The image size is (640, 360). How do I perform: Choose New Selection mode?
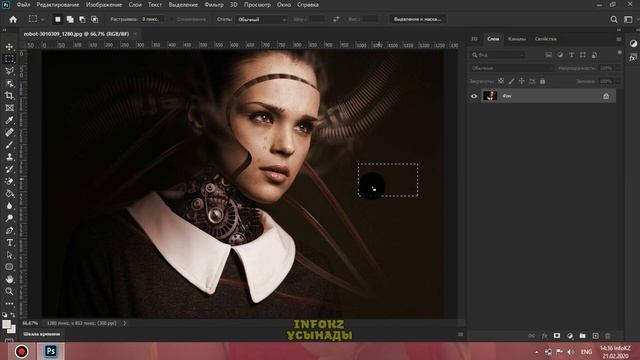58,19
